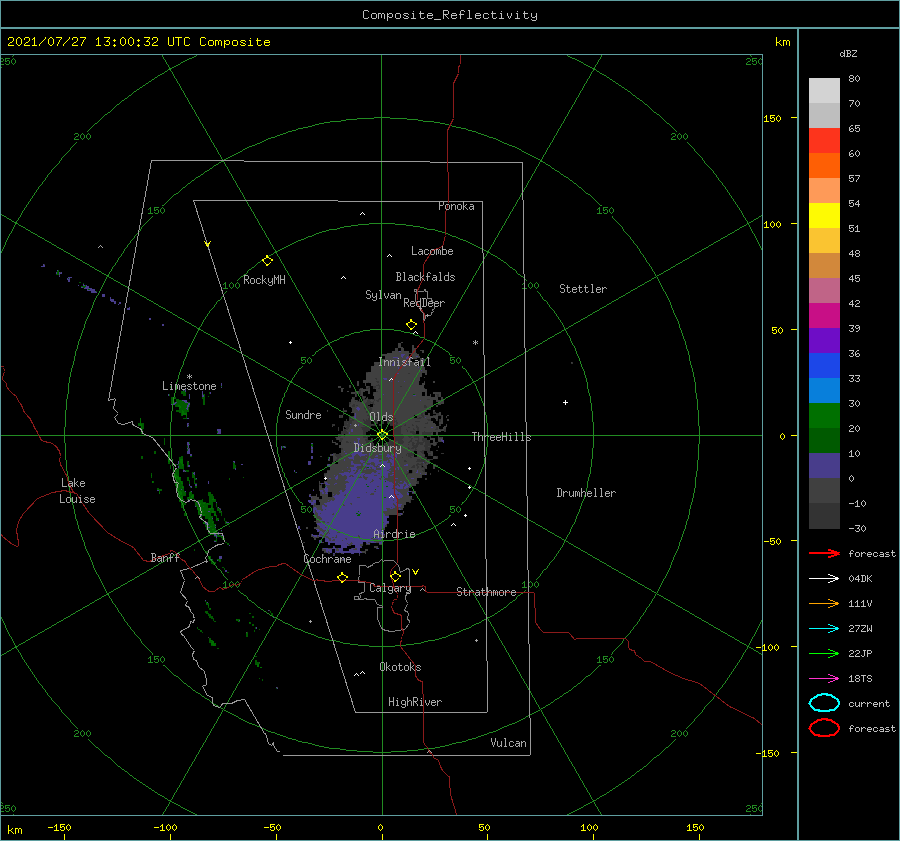Click the Calgary city label
The image size is (900, 841).
click(390, 588)
